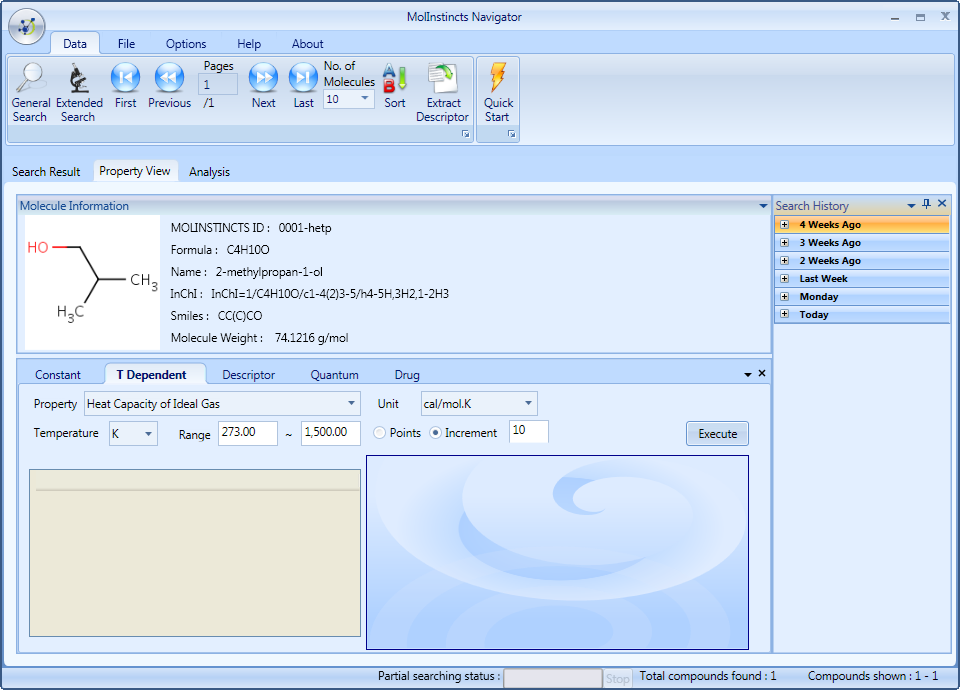Jump to Last results page
This screenshot has width=960, height=690.
(x=303, y=86)
